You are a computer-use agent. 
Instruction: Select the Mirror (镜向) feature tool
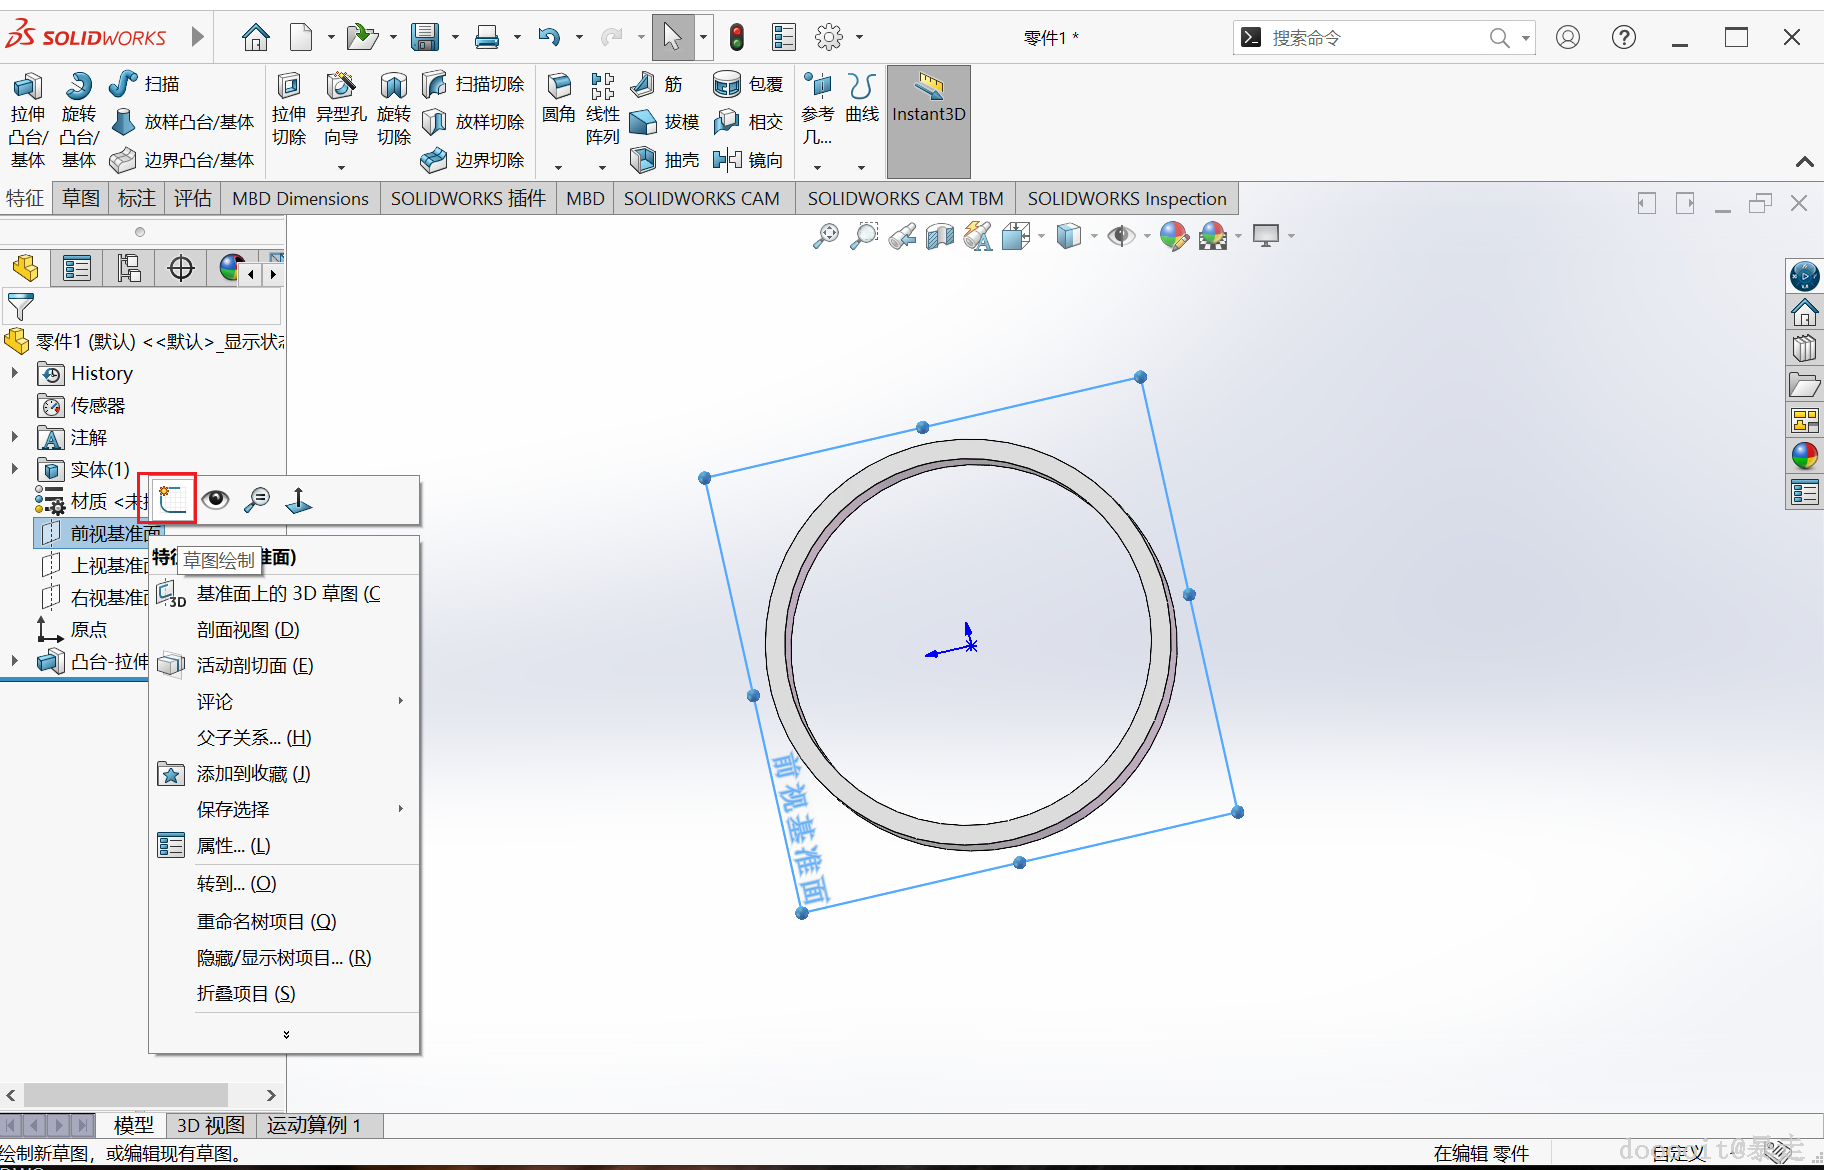pyautogui.click(x=729, y=160)
